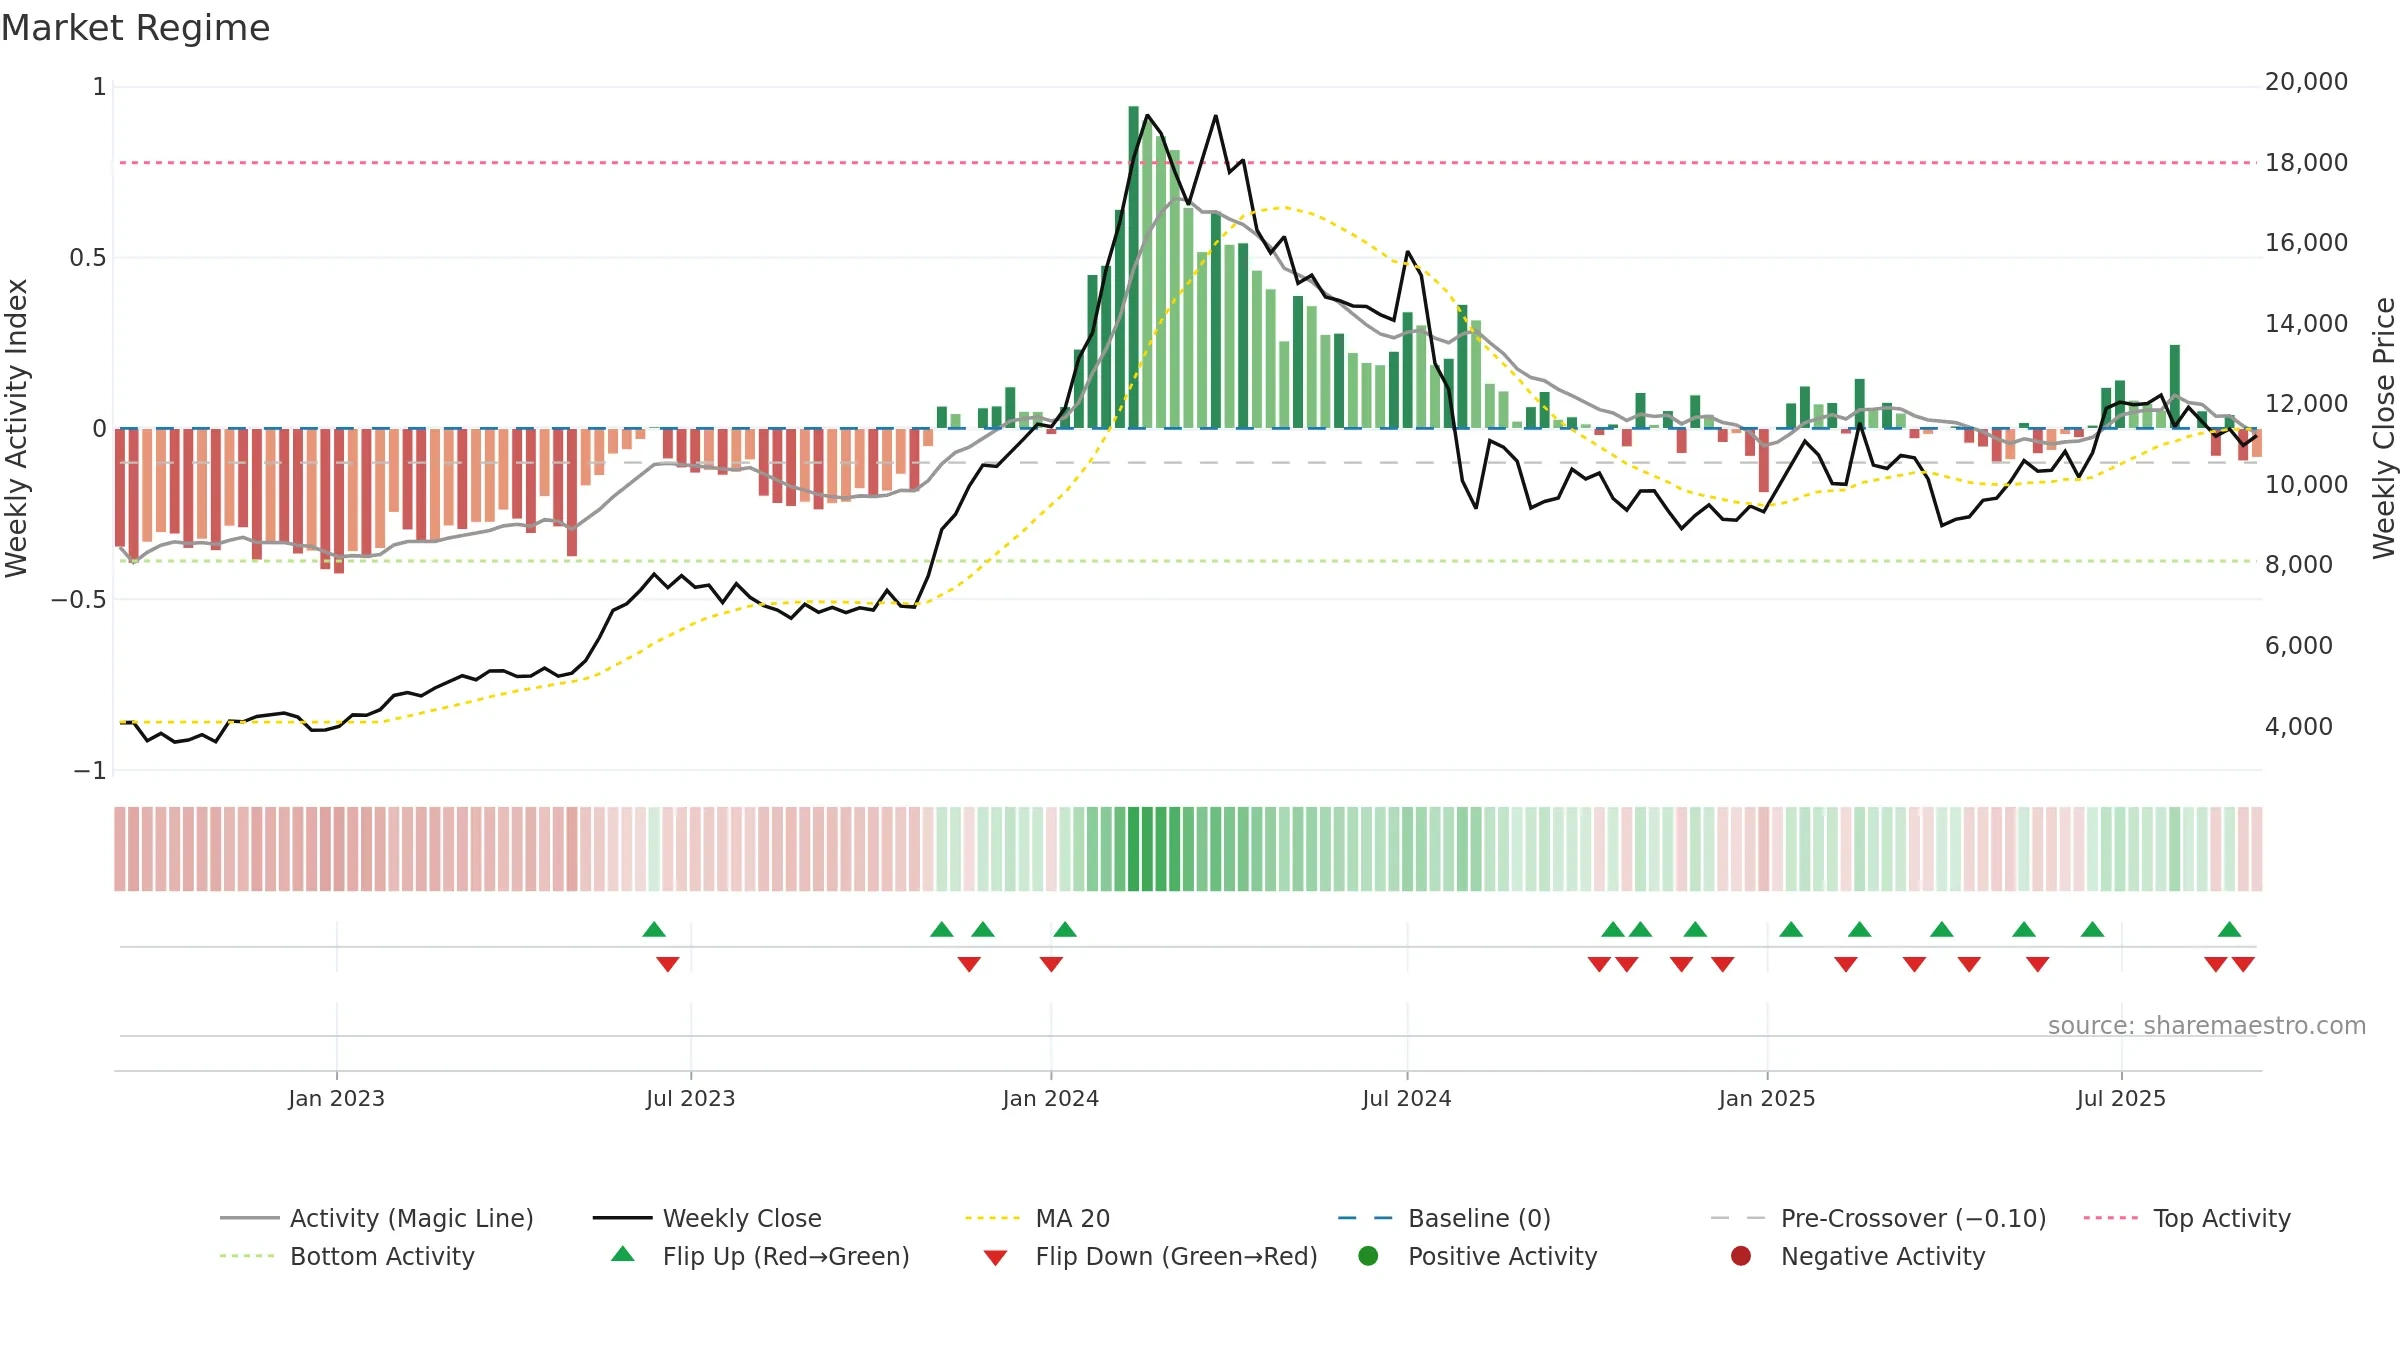
Task: Click the last Flip Up marker after Jul 2025
Action: pos(2229,930)
